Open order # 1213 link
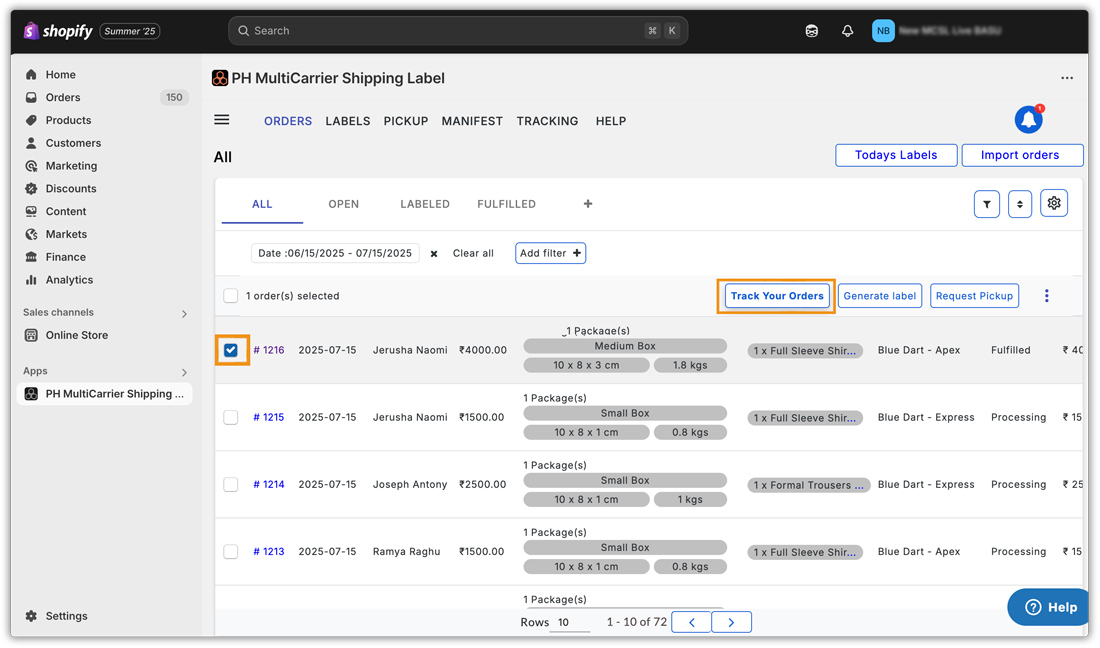The width and height of the screenshot is (1100, 648). [x=269, y=552]
